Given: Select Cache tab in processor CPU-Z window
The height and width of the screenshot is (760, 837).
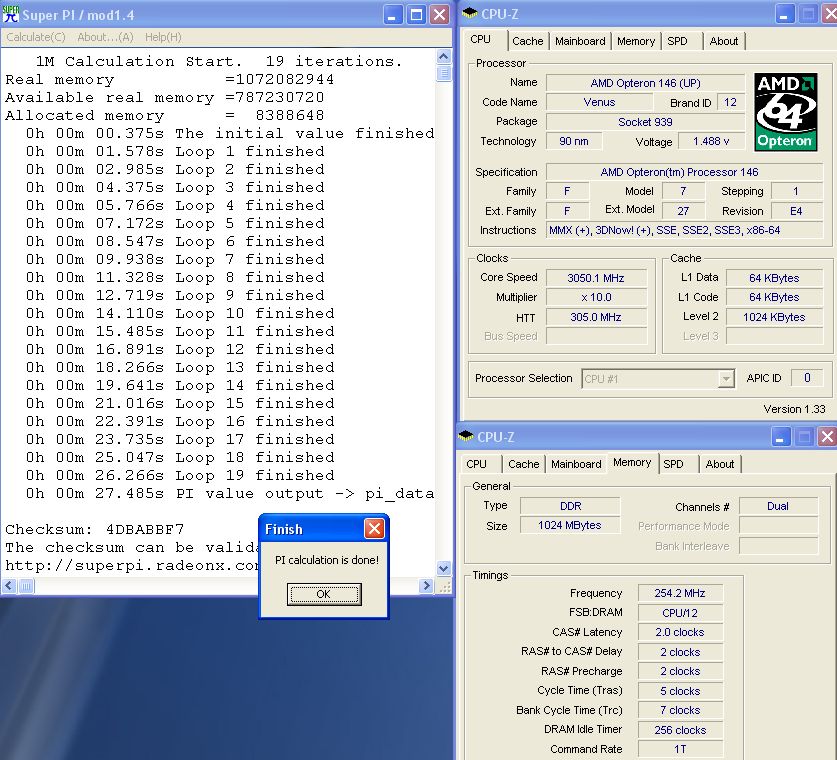Looking at the screenshot, I should coord(527,41).
